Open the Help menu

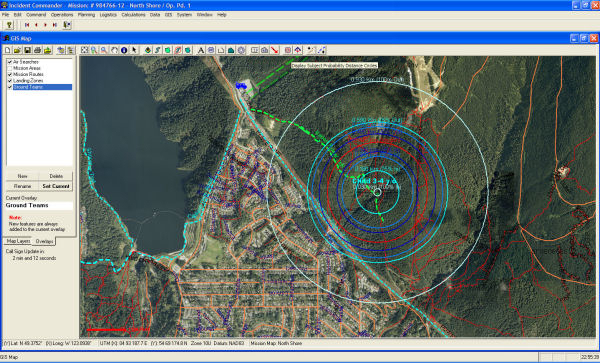[222, 15]
